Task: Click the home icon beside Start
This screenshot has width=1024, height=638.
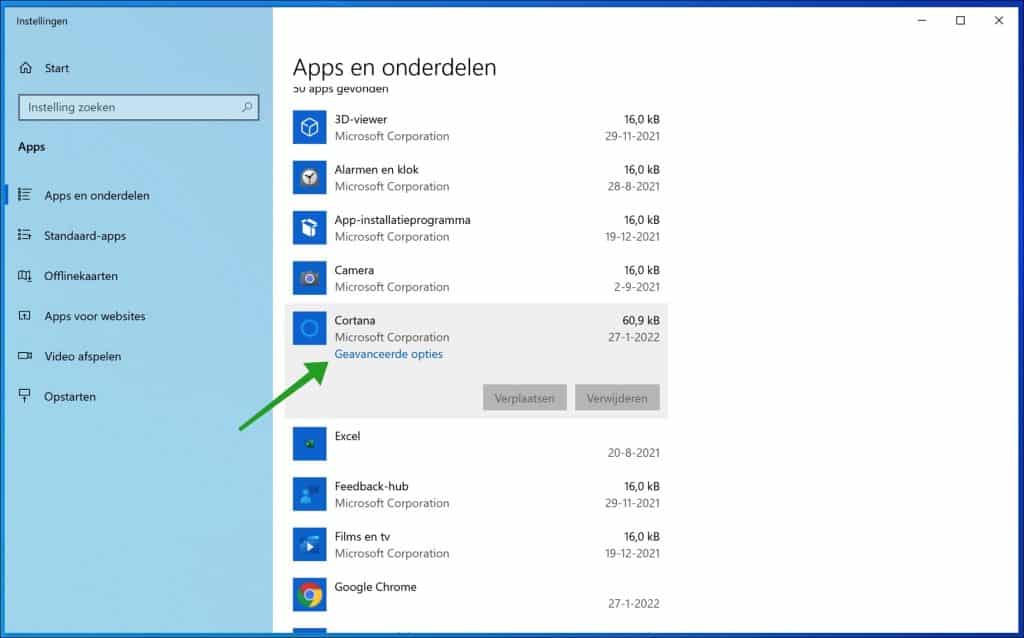Action: point(25,68)
